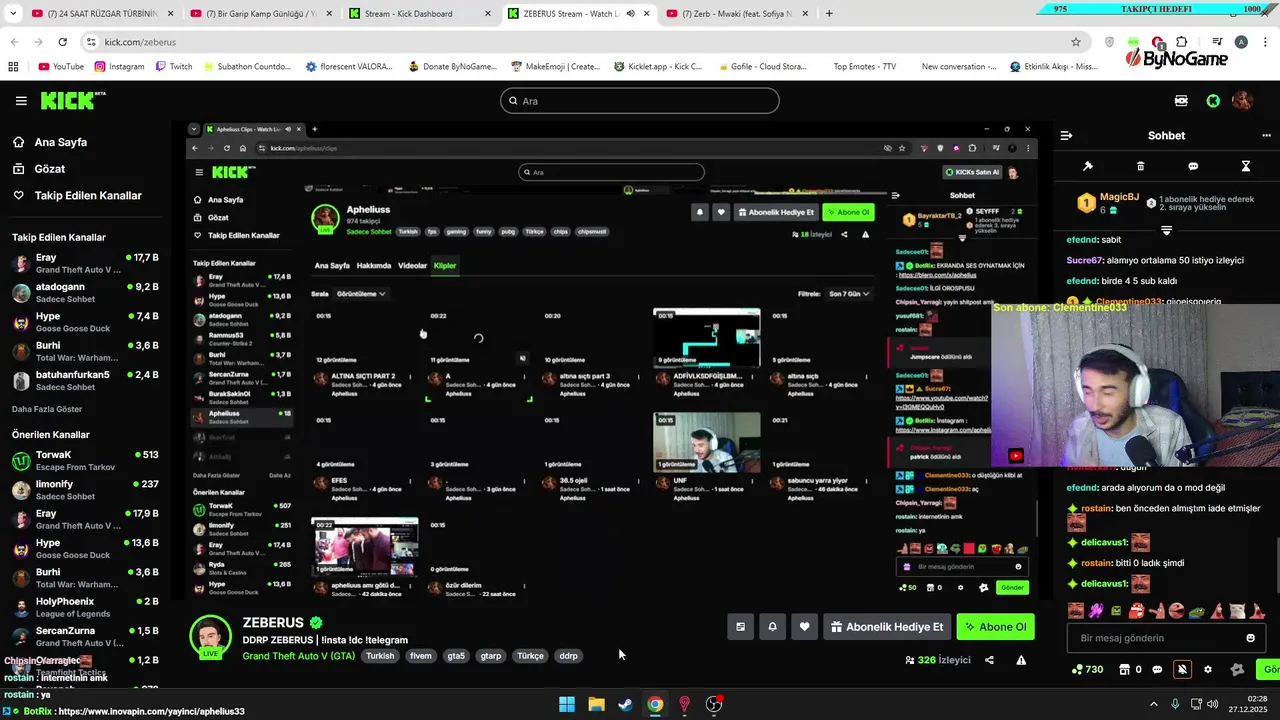The image size is (1280, 720).
Task: Mute the ZEBERUS Stream tab audio icon
Action: pos(630,14)
